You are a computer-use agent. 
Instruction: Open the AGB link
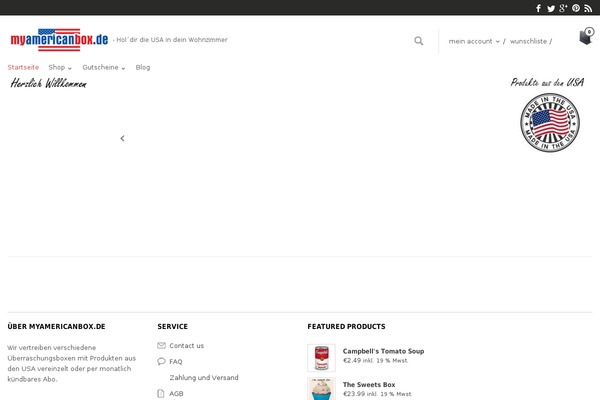pyautogui.click(x=176, y=393)
